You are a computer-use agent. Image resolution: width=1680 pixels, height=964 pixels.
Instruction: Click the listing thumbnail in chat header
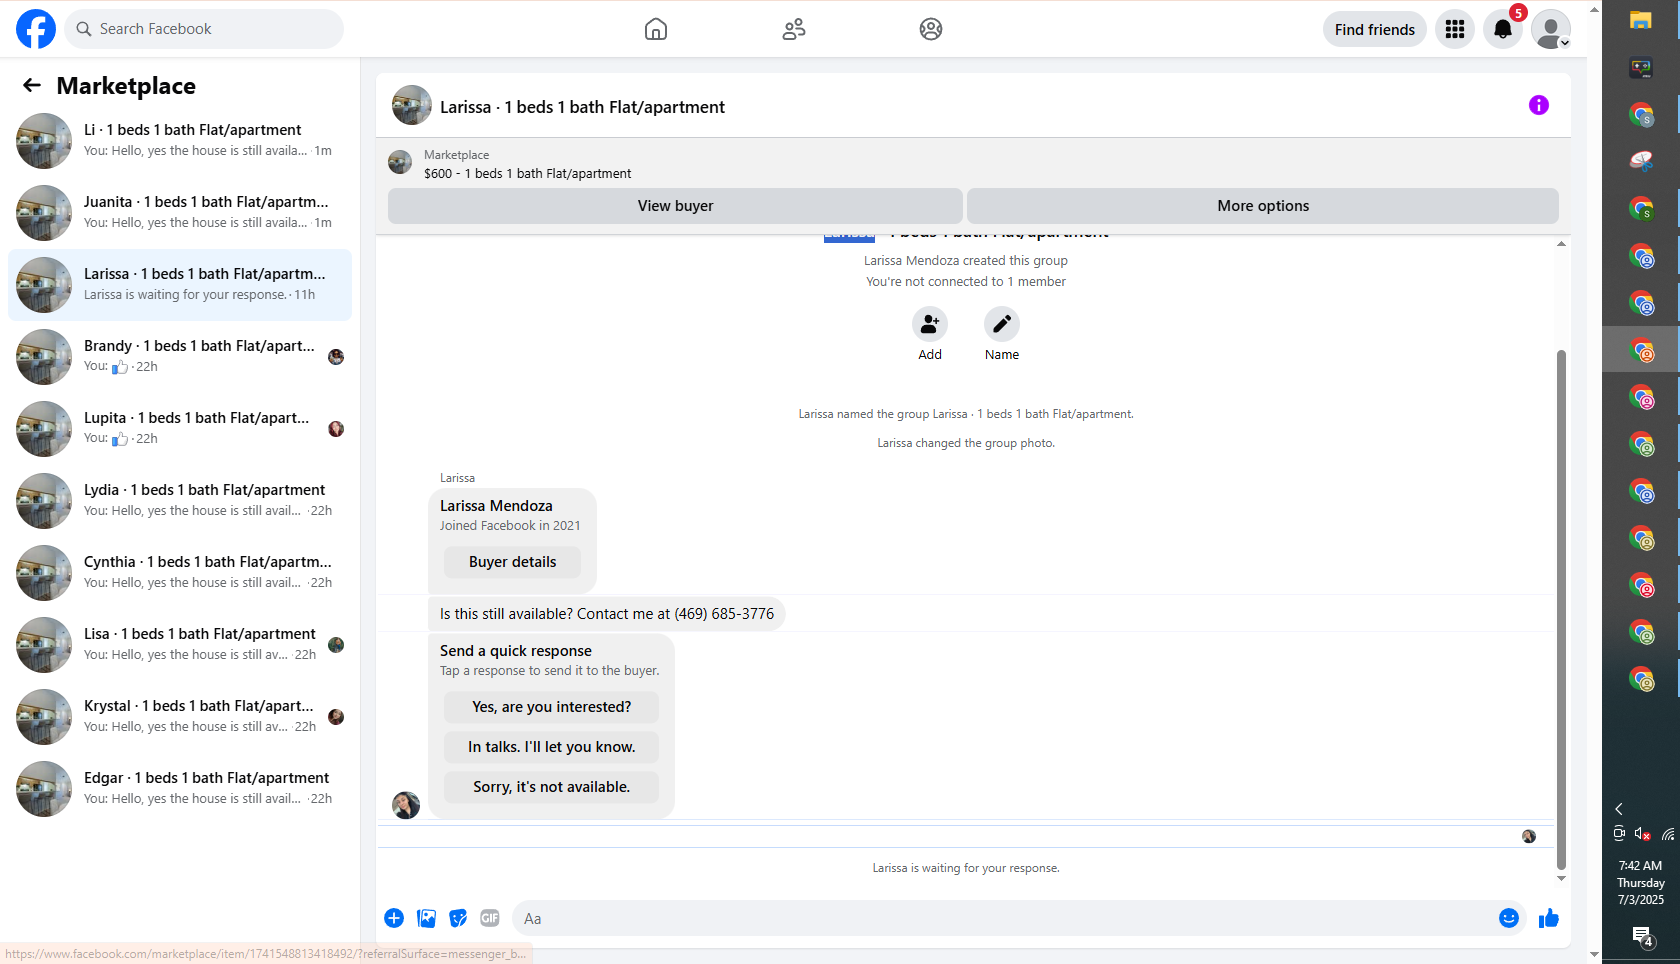pos(412,105)
